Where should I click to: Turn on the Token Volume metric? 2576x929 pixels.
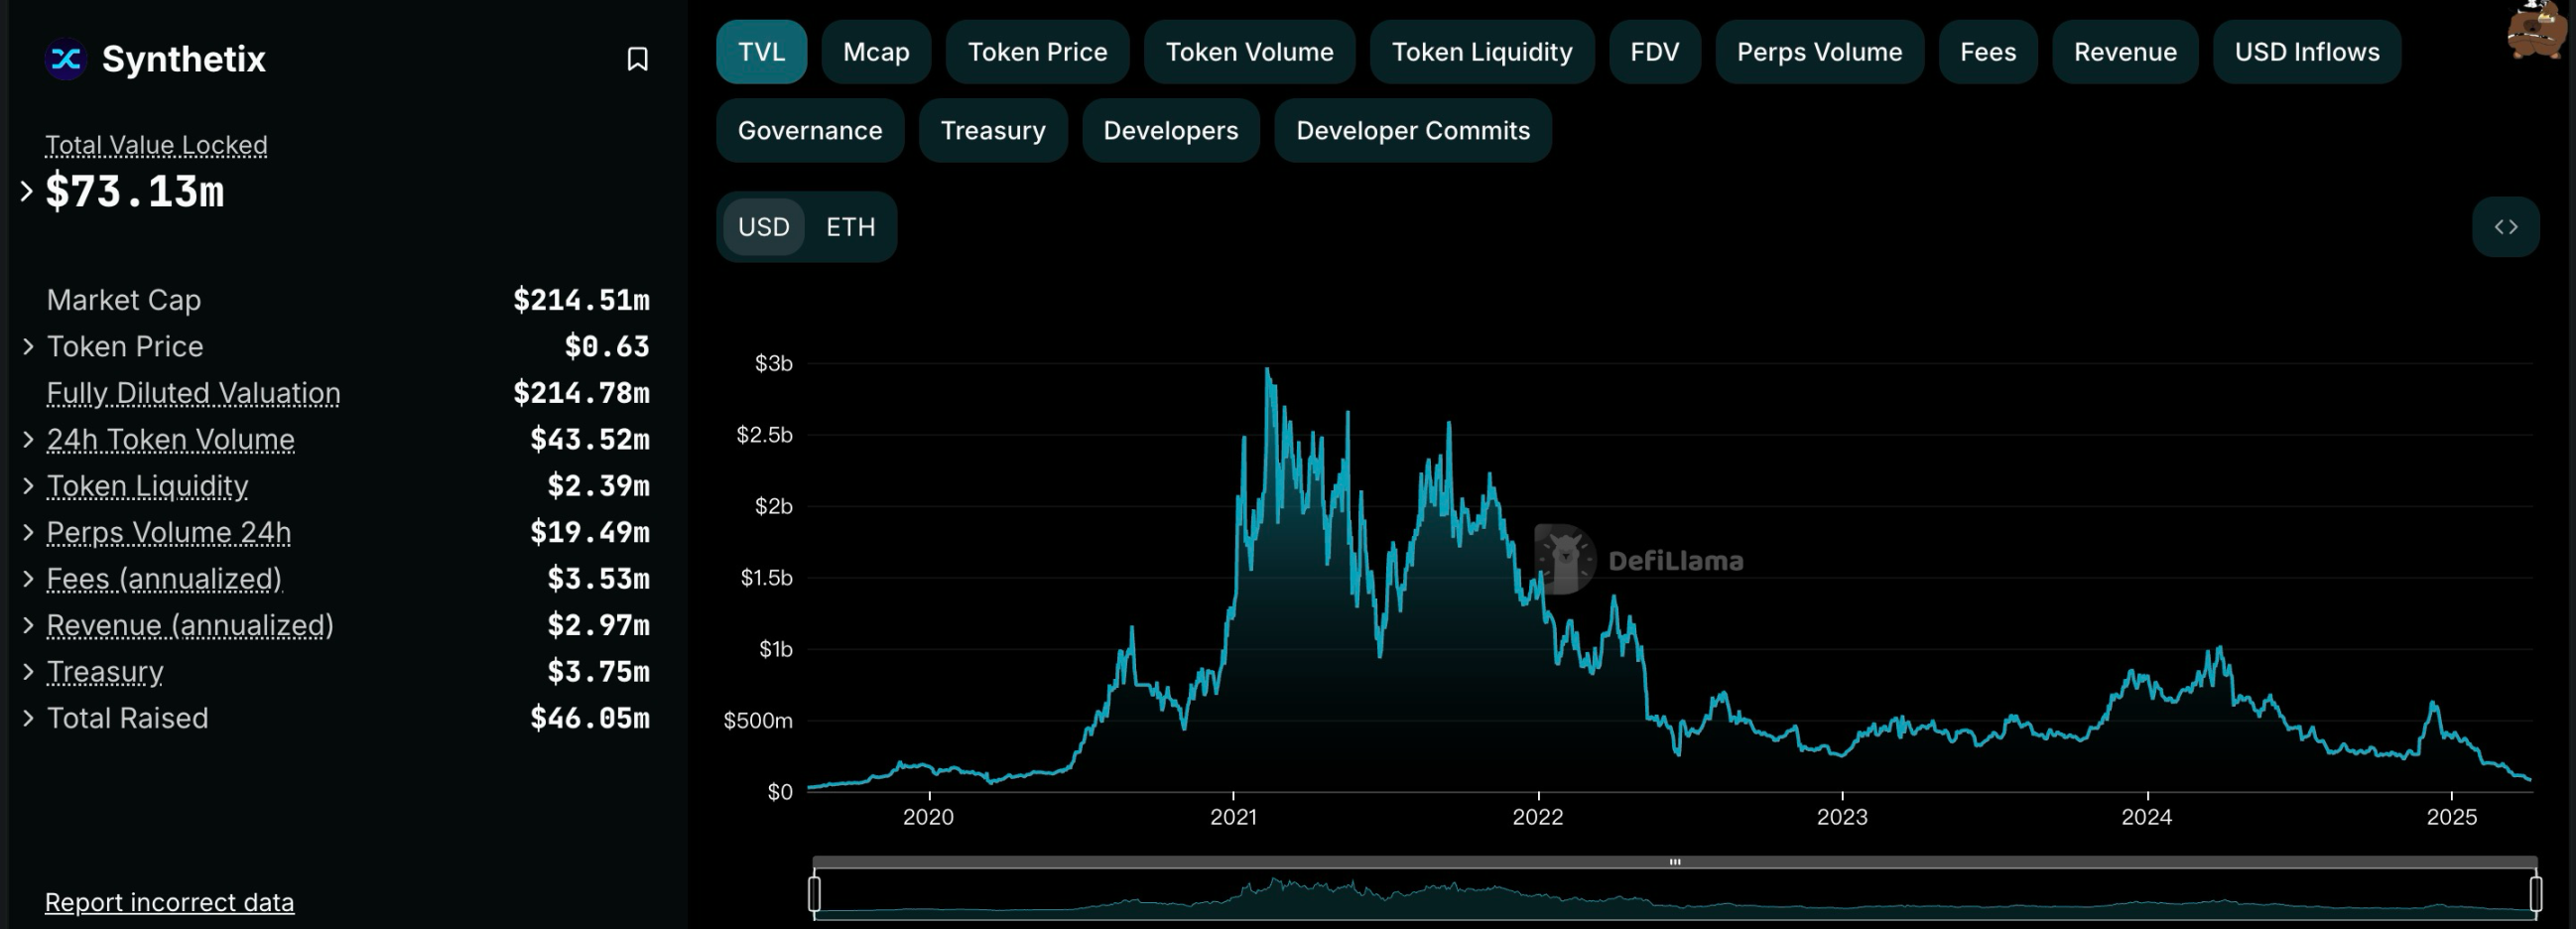(1249, 52)
